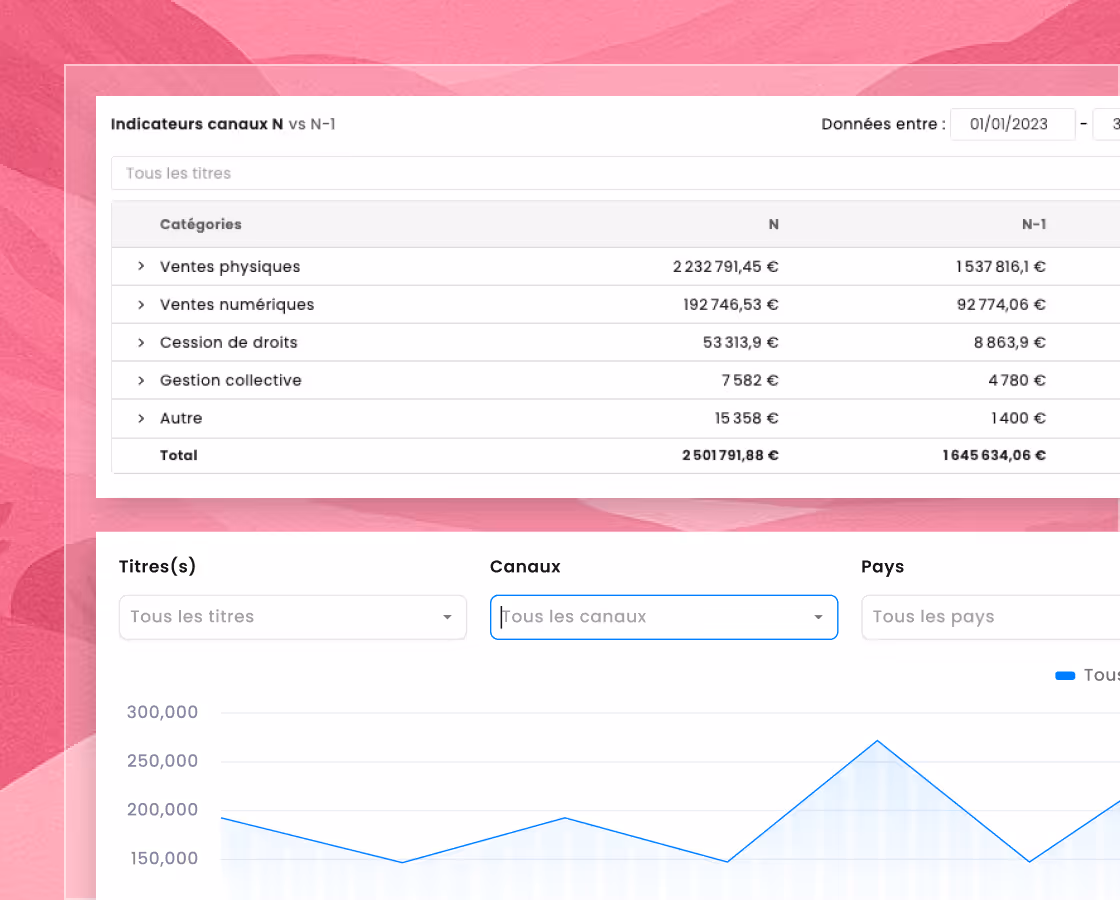Select the value 4 780 €
Viewport: 1120px width, 900px height.
[1017, 380]
